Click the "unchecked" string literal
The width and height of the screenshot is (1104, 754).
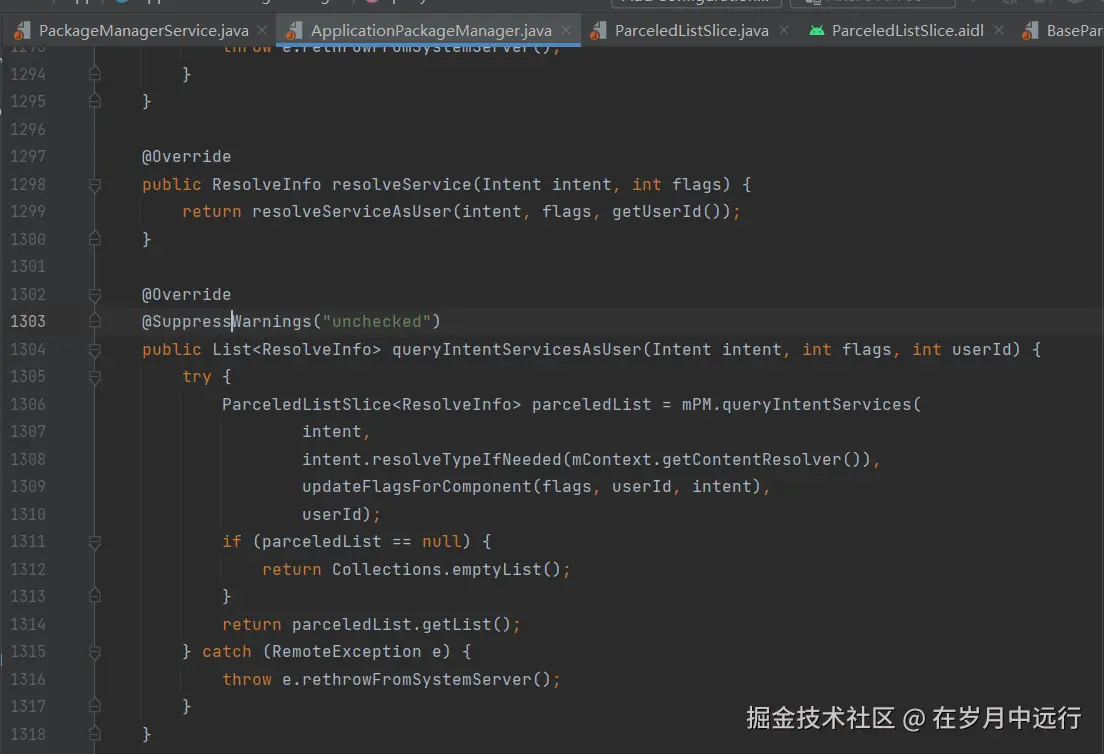pos(377,322)
